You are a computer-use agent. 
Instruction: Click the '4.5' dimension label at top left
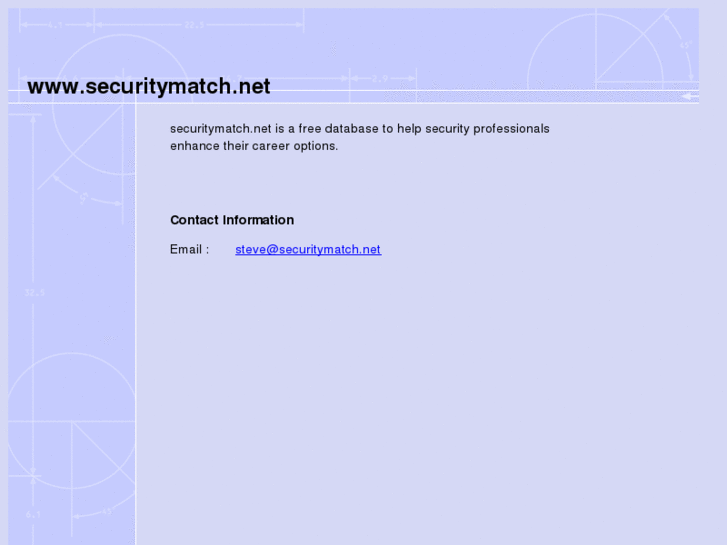click(x=57, y=25)
